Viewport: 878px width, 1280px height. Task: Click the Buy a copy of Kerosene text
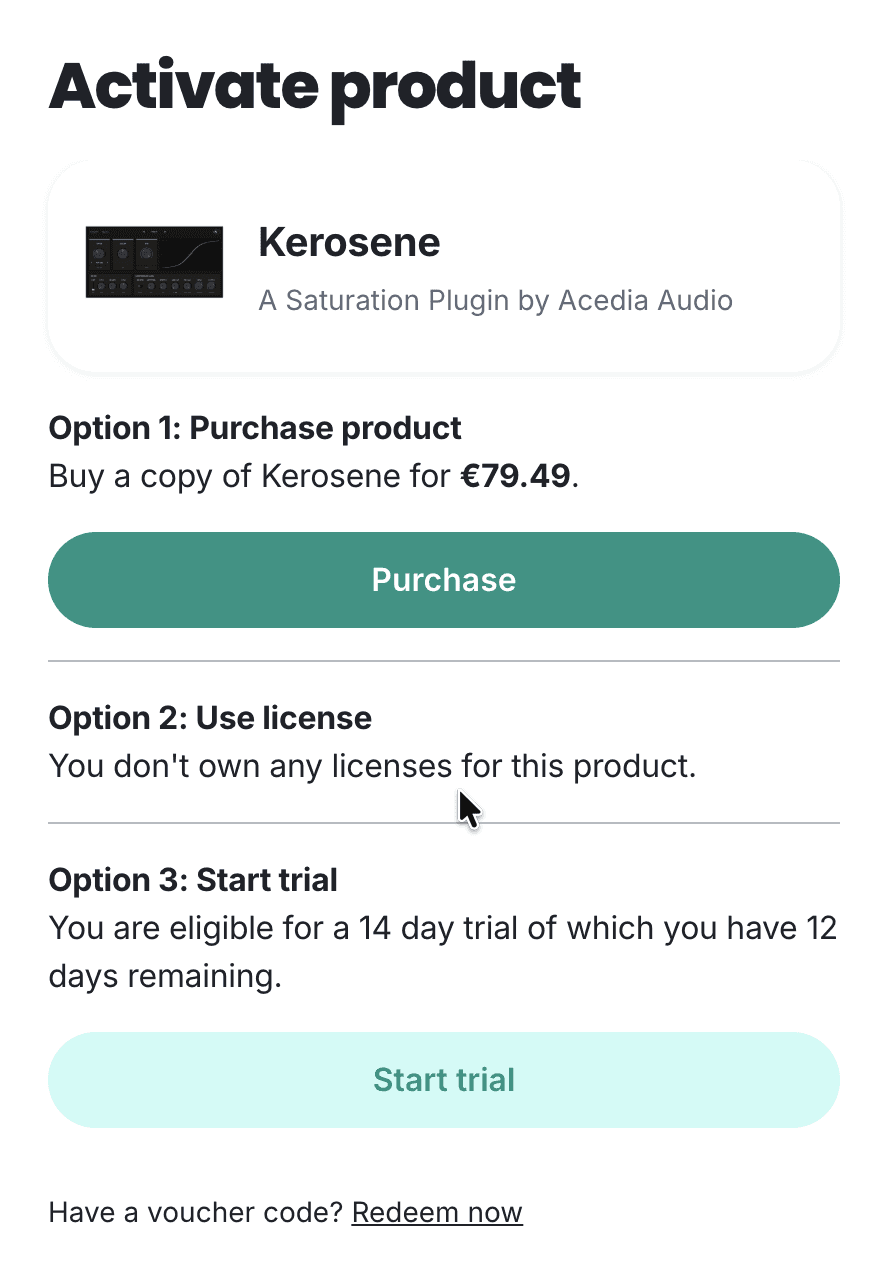point(250,476)
